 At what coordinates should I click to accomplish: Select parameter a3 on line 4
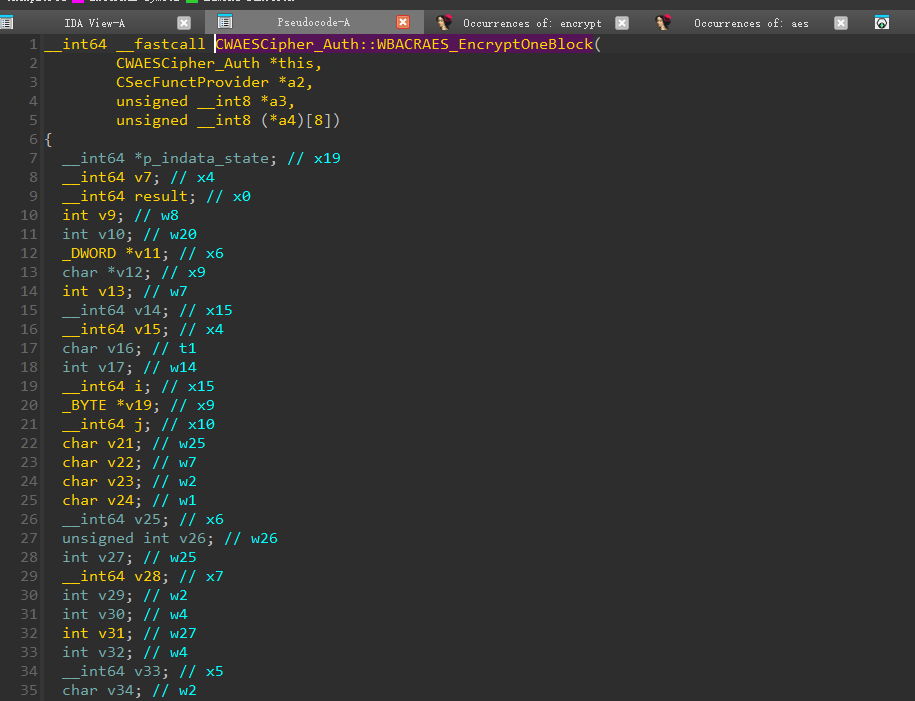pos(277,101)
